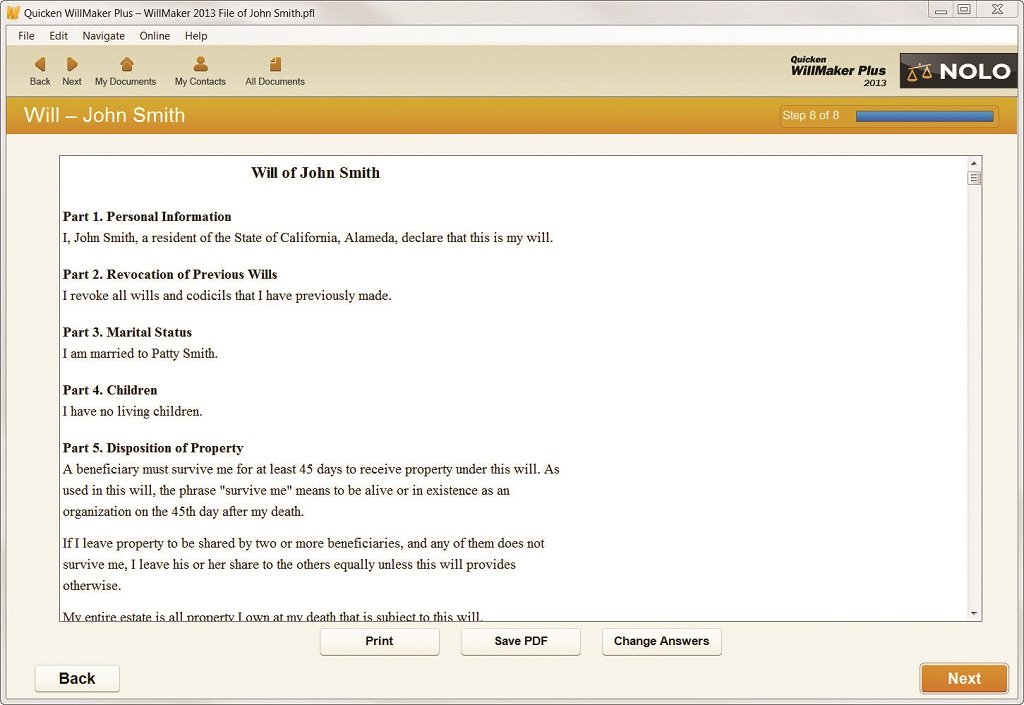This screenshot has width=1024, height=705.
Task: Click the WillMaker app icon in title bar
Action: (13, 12)
